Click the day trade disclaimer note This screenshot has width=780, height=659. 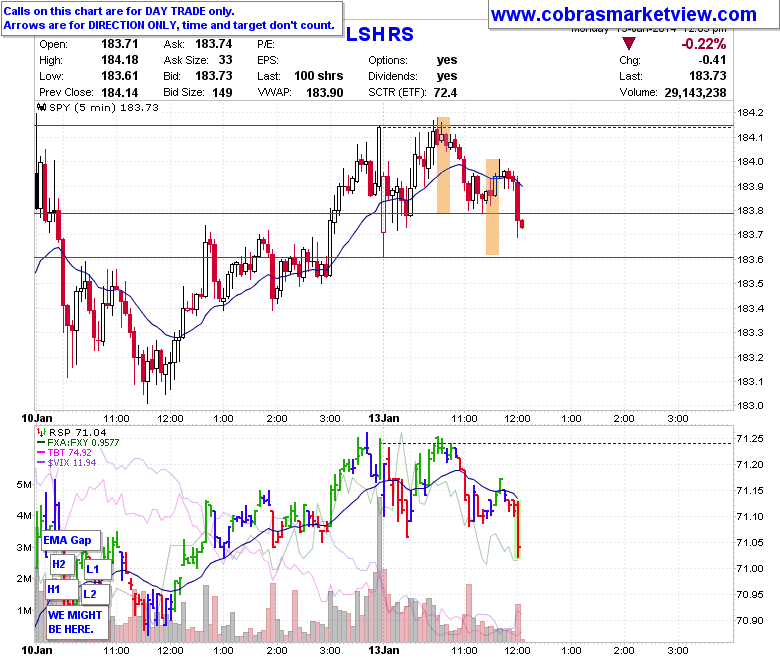point(172,18)
